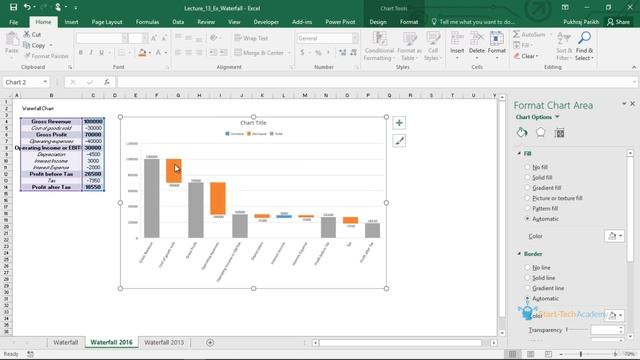Select Automatic fill radio button
The width and height of the screenshot is (640, 360).
(x=527, y=219)
